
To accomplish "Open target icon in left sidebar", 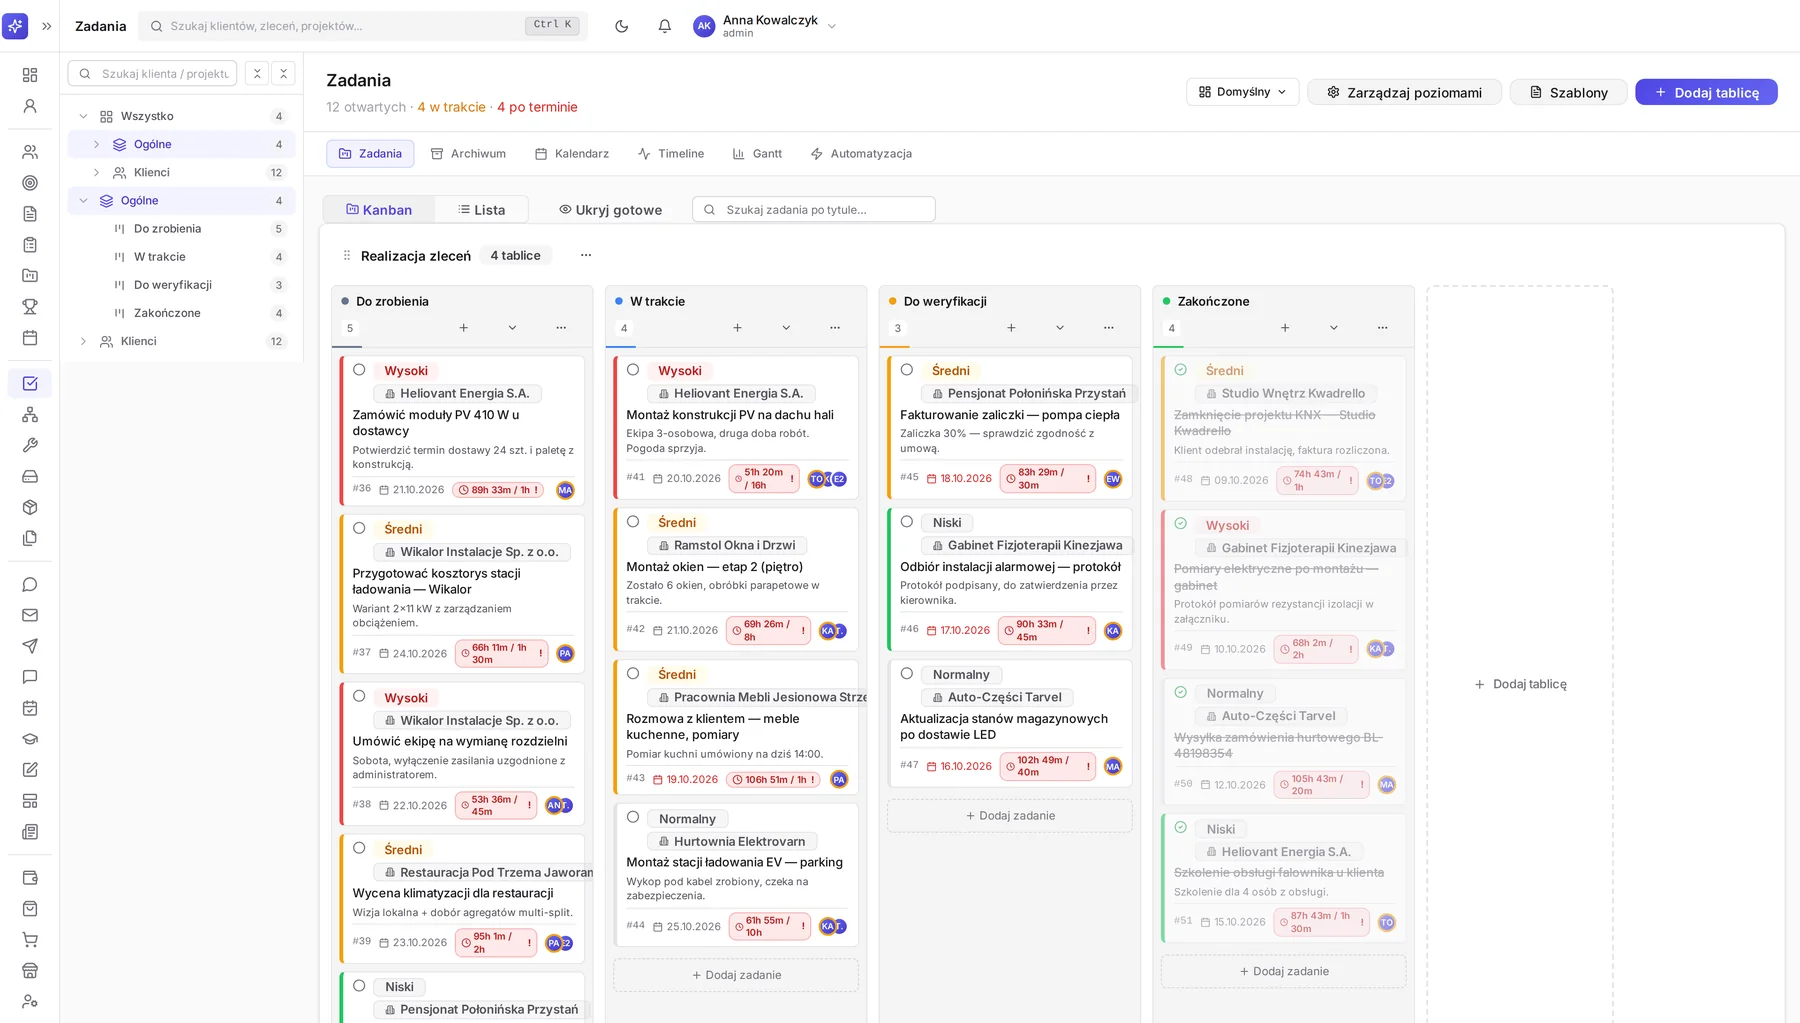I will pos(30,183).
